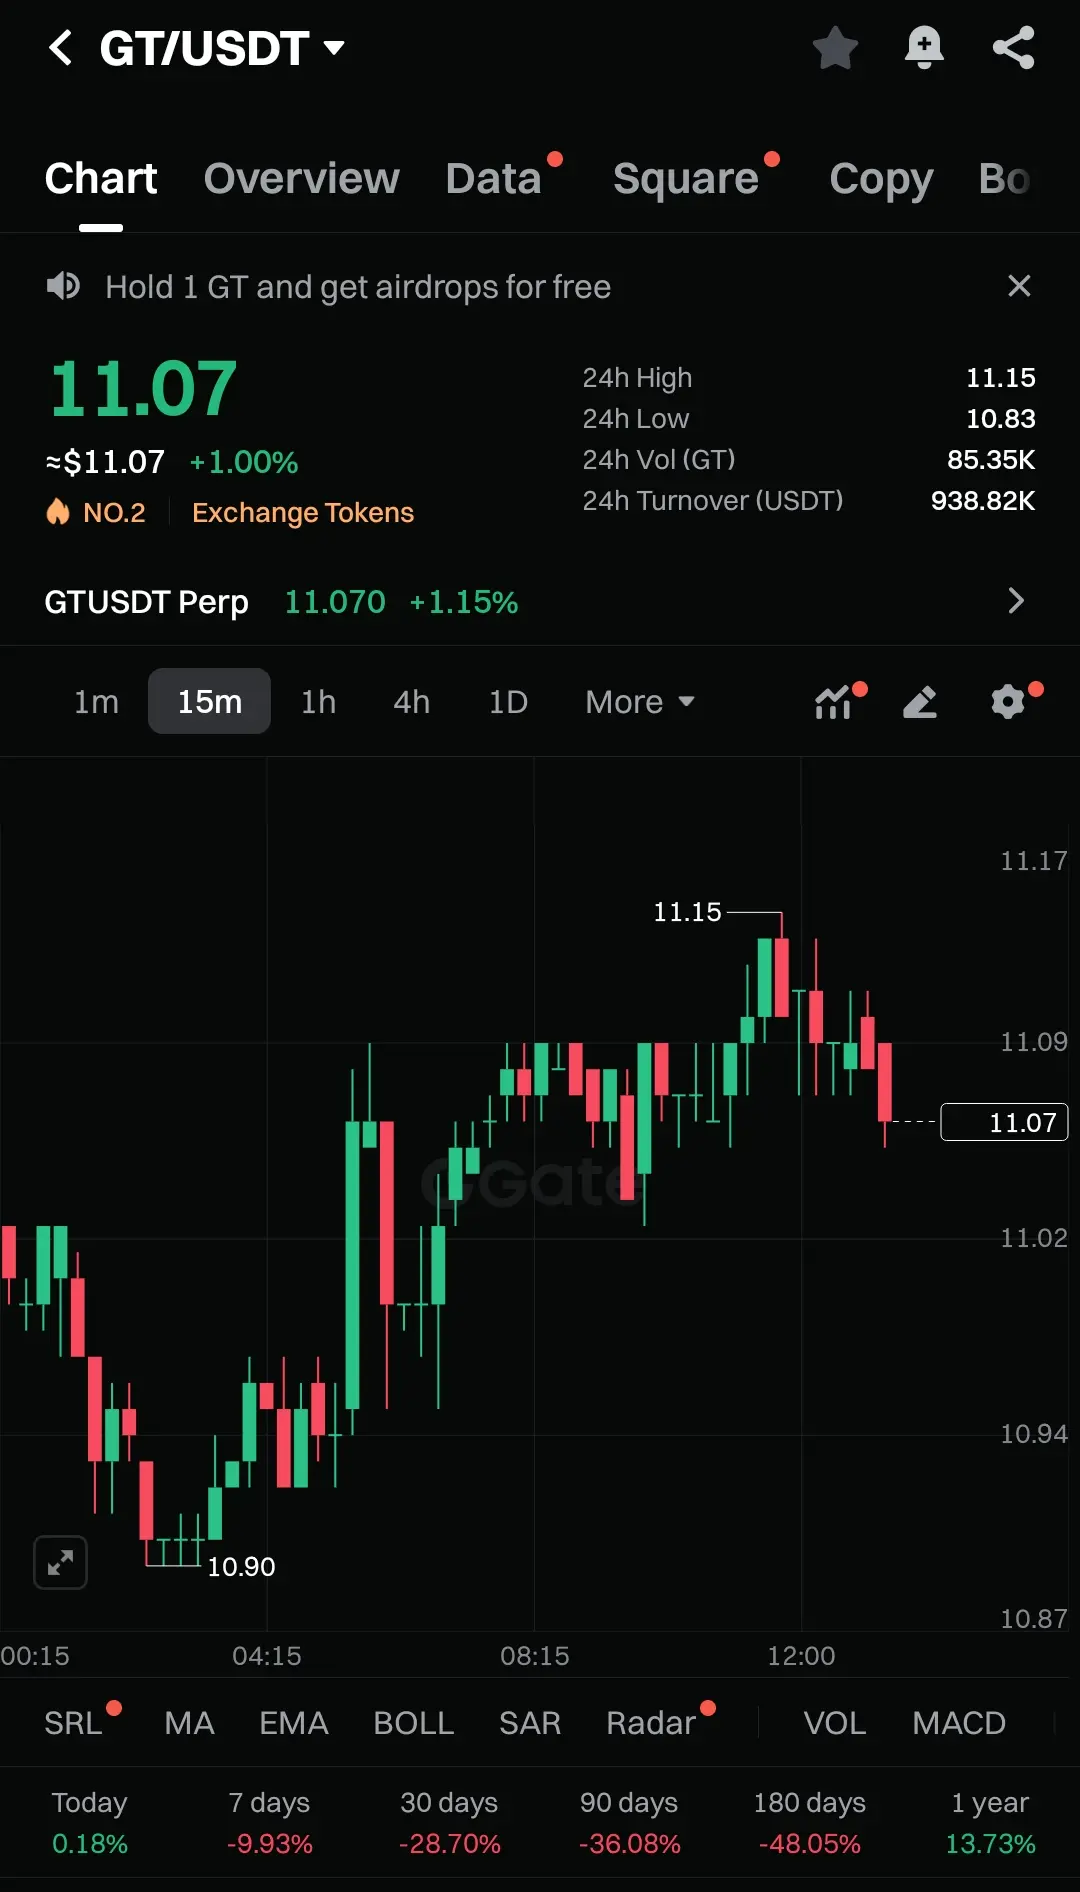Tap the 1 year 13.73% performance
This screenshot has height=1892, width=1080.
click(990, 1823)
